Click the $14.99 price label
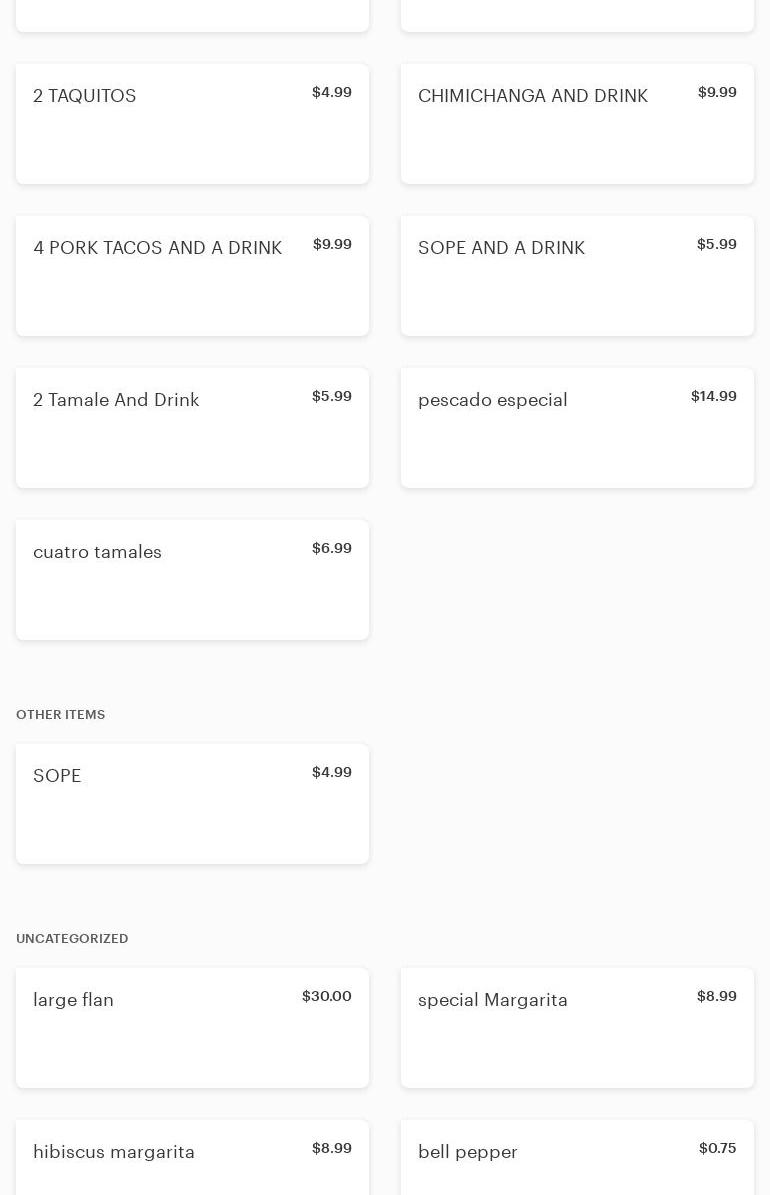The width and height of the screenshot is (770, 1195). [713, 396]
